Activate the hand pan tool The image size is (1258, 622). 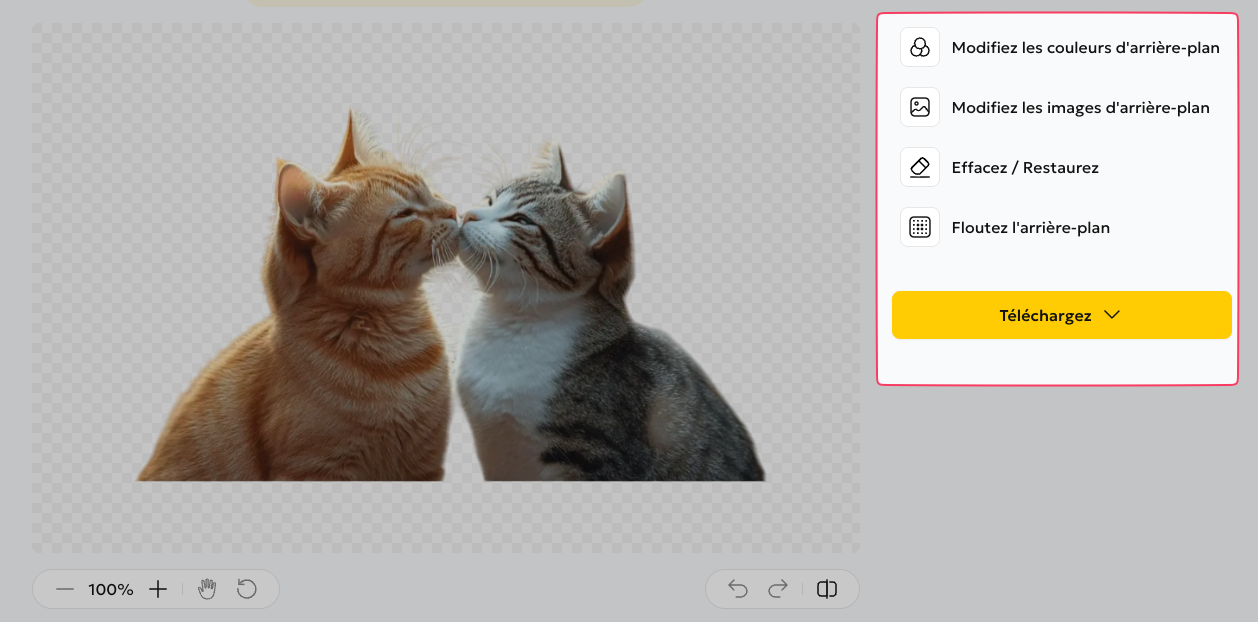click(x=207, y=589)
